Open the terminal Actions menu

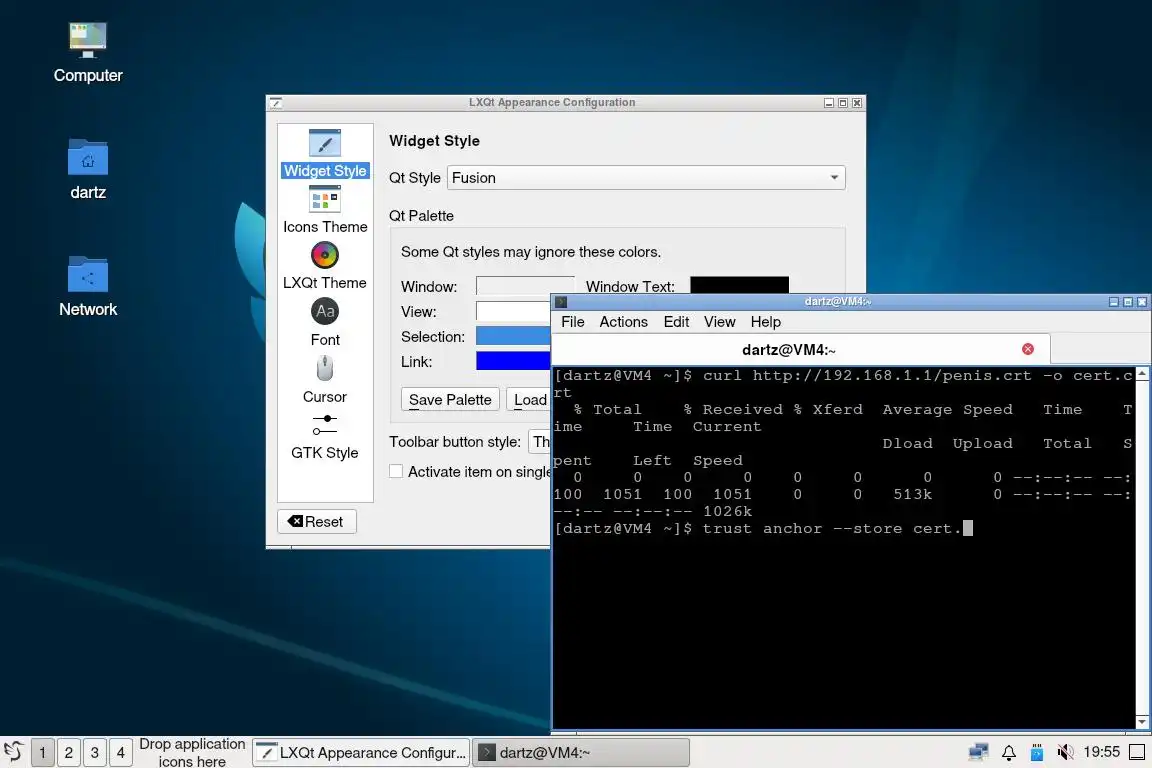(623, 322)
